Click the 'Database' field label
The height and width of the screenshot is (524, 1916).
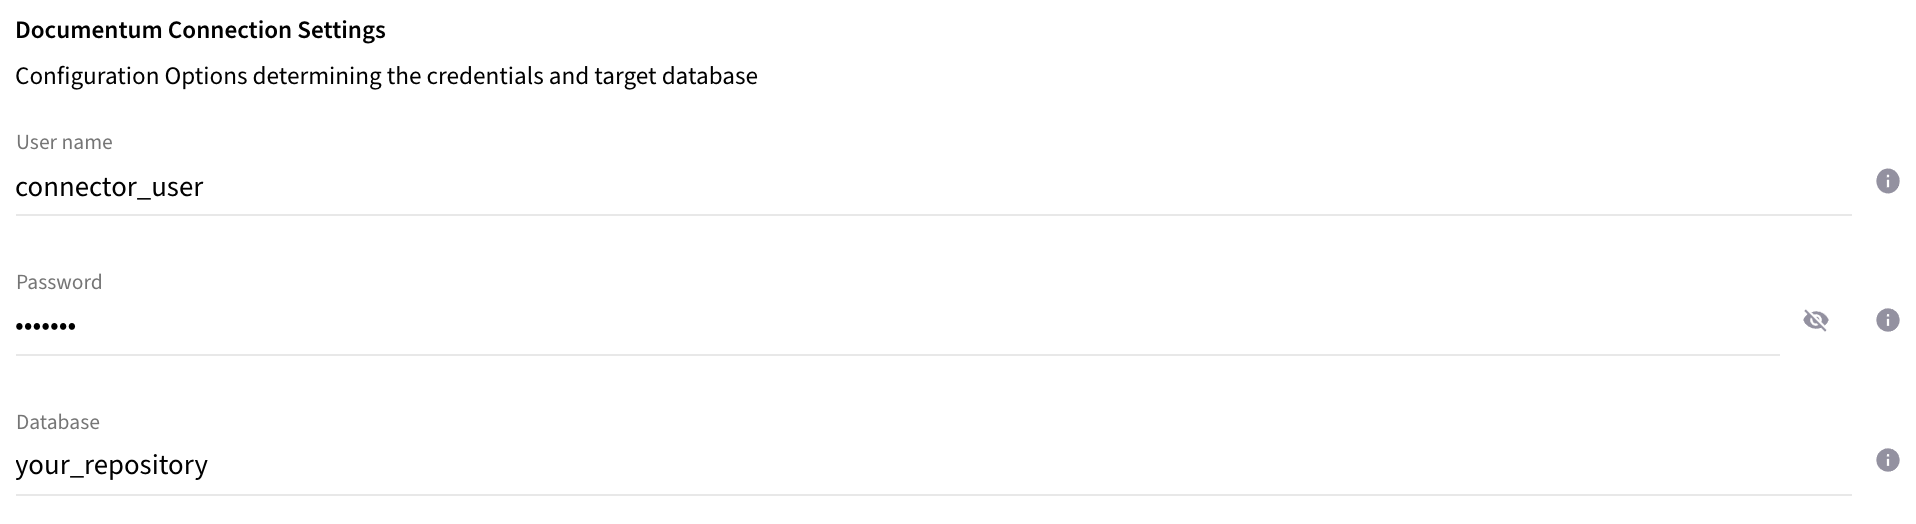pos(58,422)
